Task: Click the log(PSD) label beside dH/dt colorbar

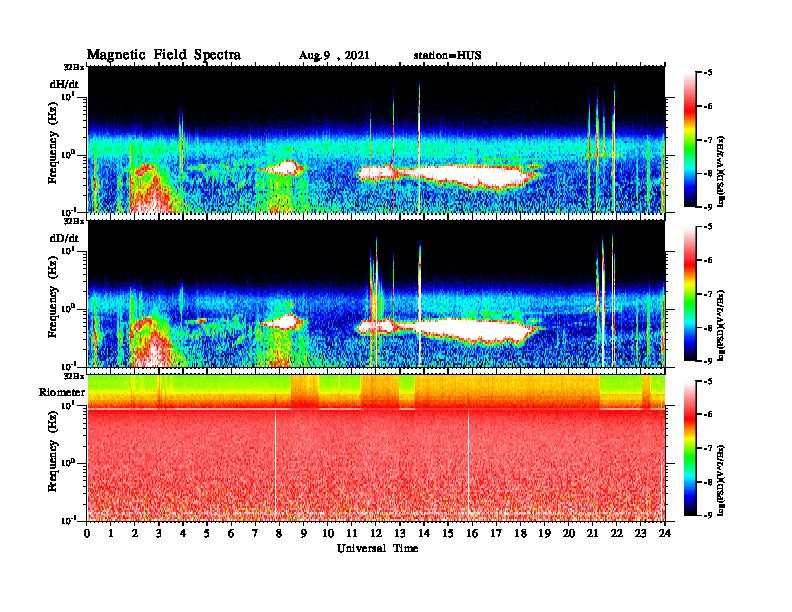Action: [721, 172]
